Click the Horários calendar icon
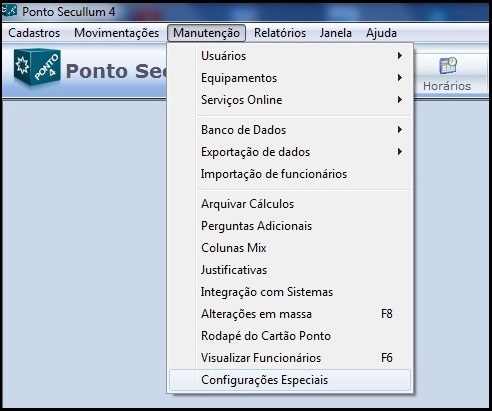The height and width of the screenshot is (411, 492). coord(448,65)
